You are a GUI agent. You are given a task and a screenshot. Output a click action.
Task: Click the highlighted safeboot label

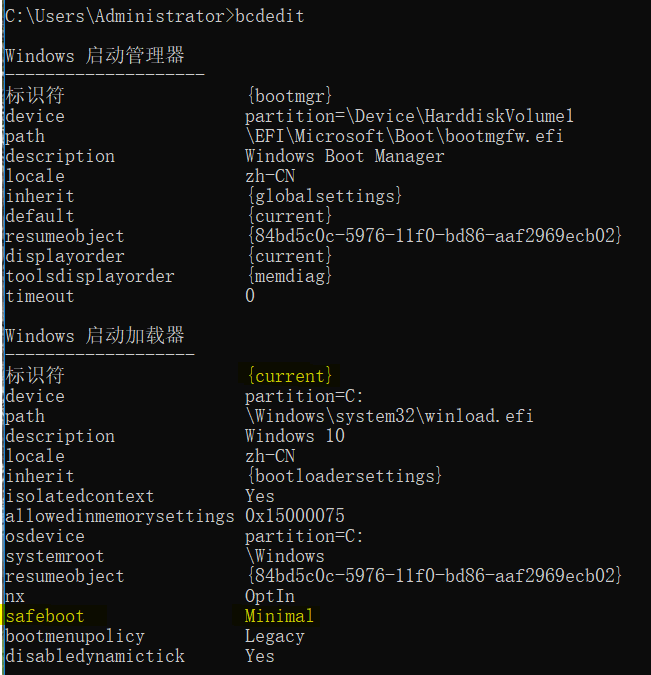click(45, 616)
